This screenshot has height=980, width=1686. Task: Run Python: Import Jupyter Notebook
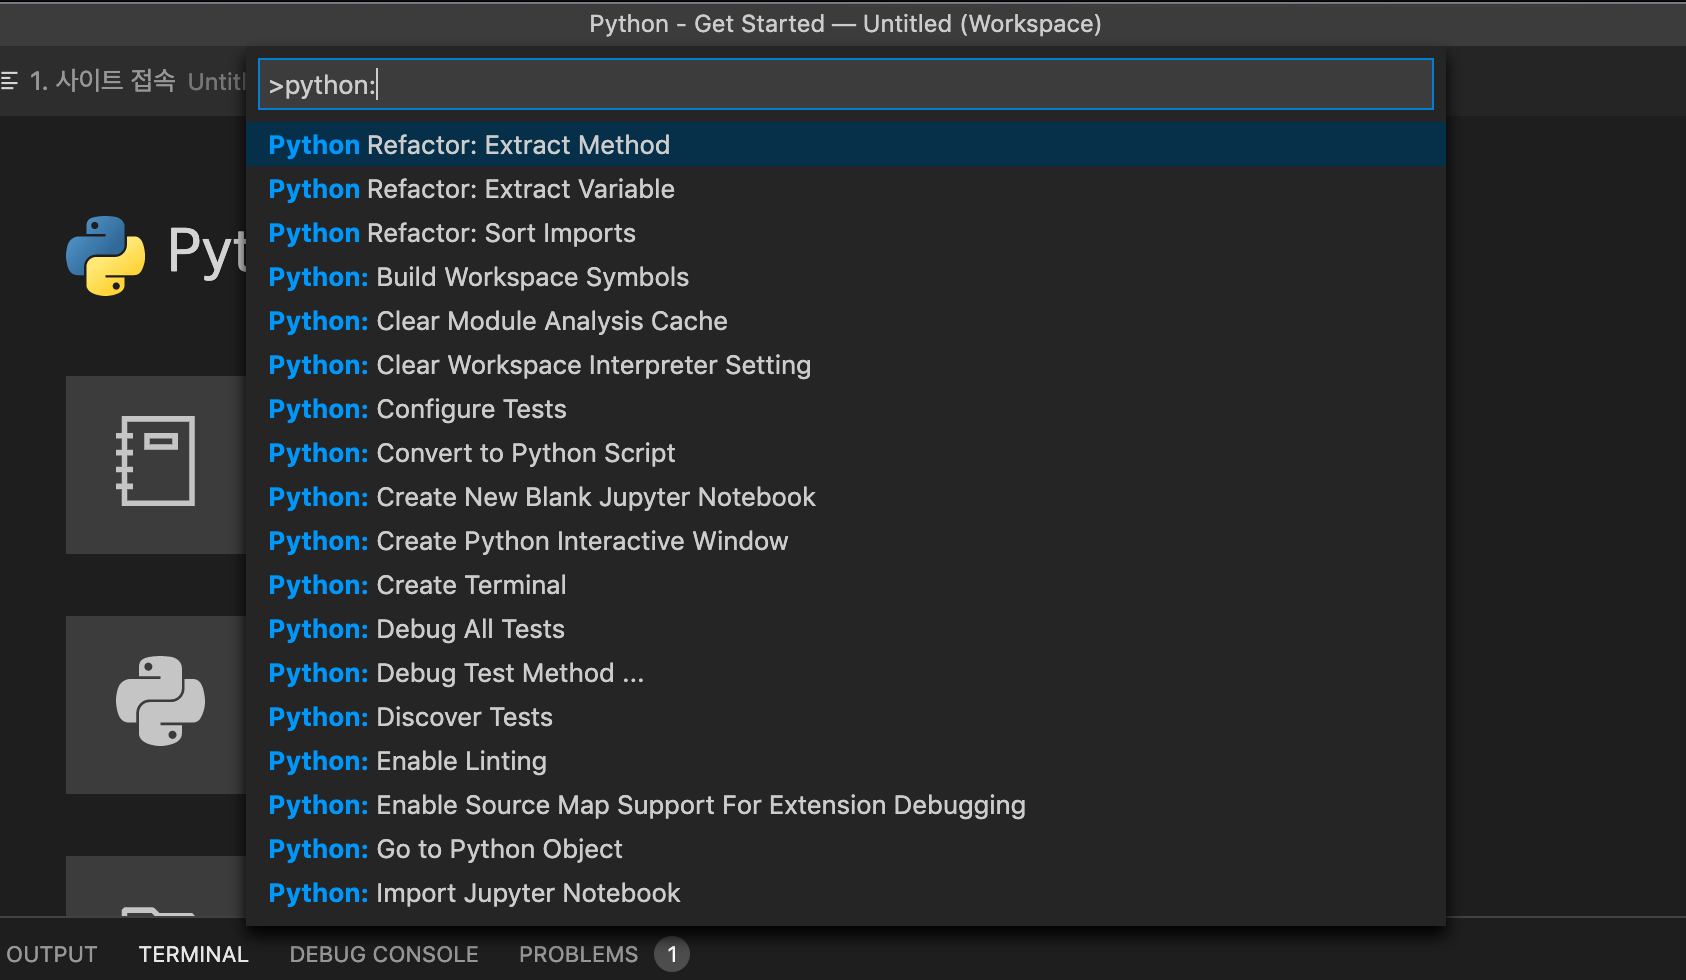coord(845,893)
